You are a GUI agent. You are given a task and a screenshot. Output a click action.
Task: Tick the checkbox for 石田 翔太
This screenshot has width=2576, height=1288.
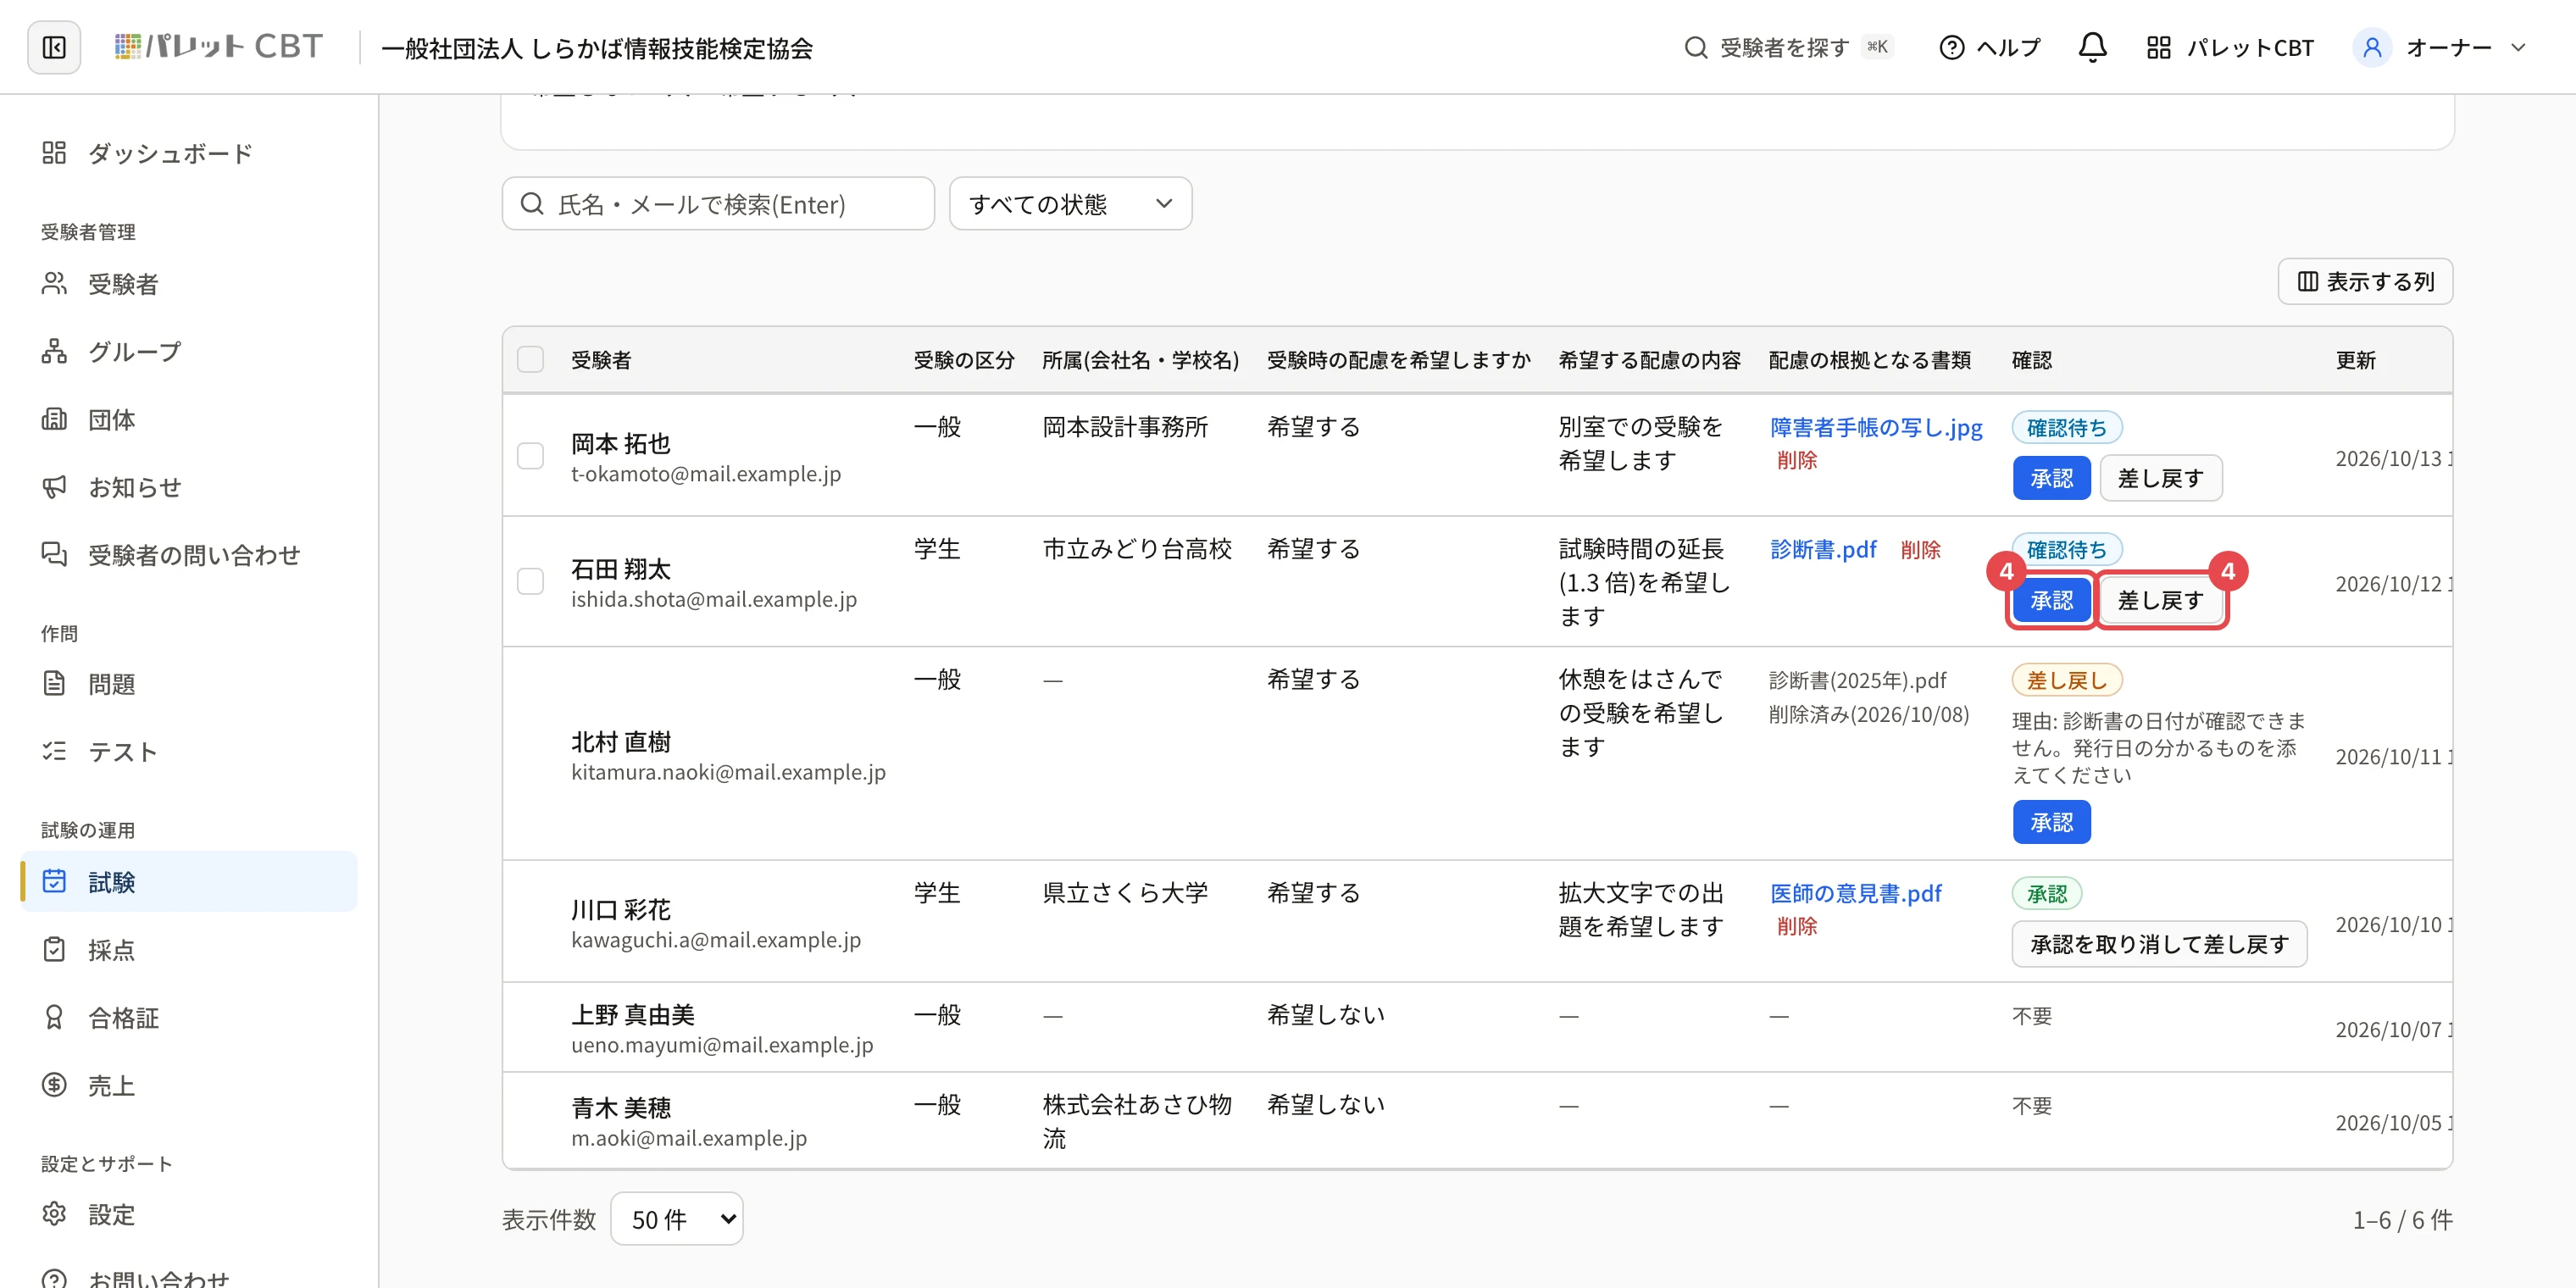pyautogui.click(x=530, y=581)
